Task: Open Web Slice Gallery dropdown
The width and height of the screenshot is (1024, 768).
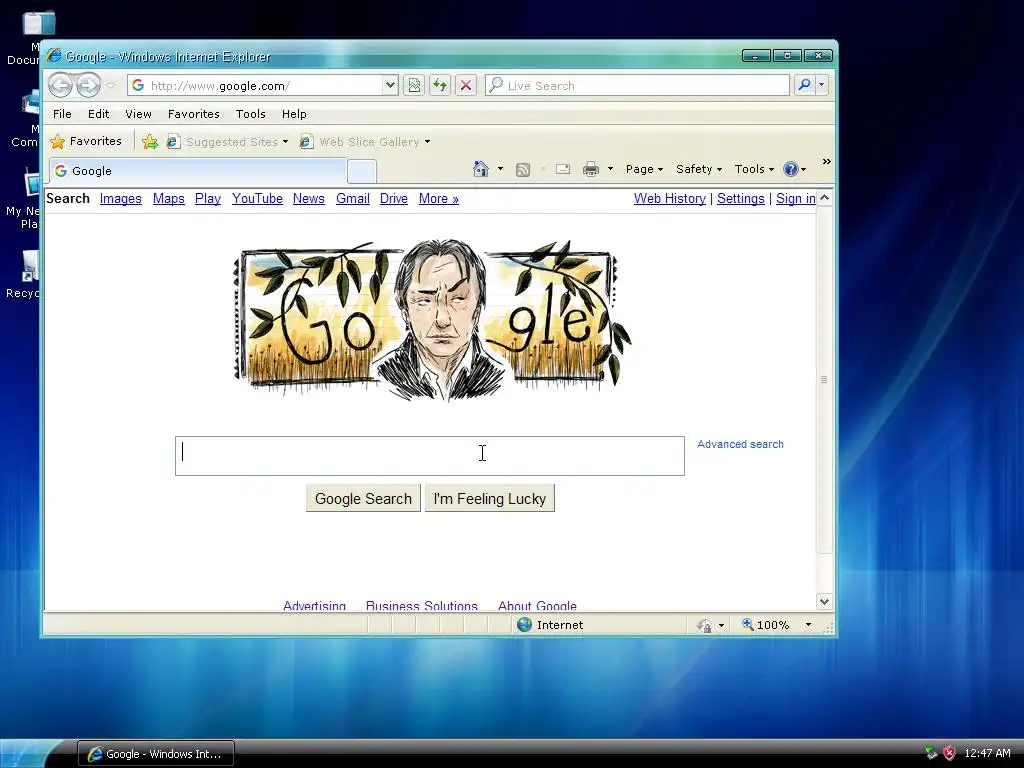Action: point(364,142)
